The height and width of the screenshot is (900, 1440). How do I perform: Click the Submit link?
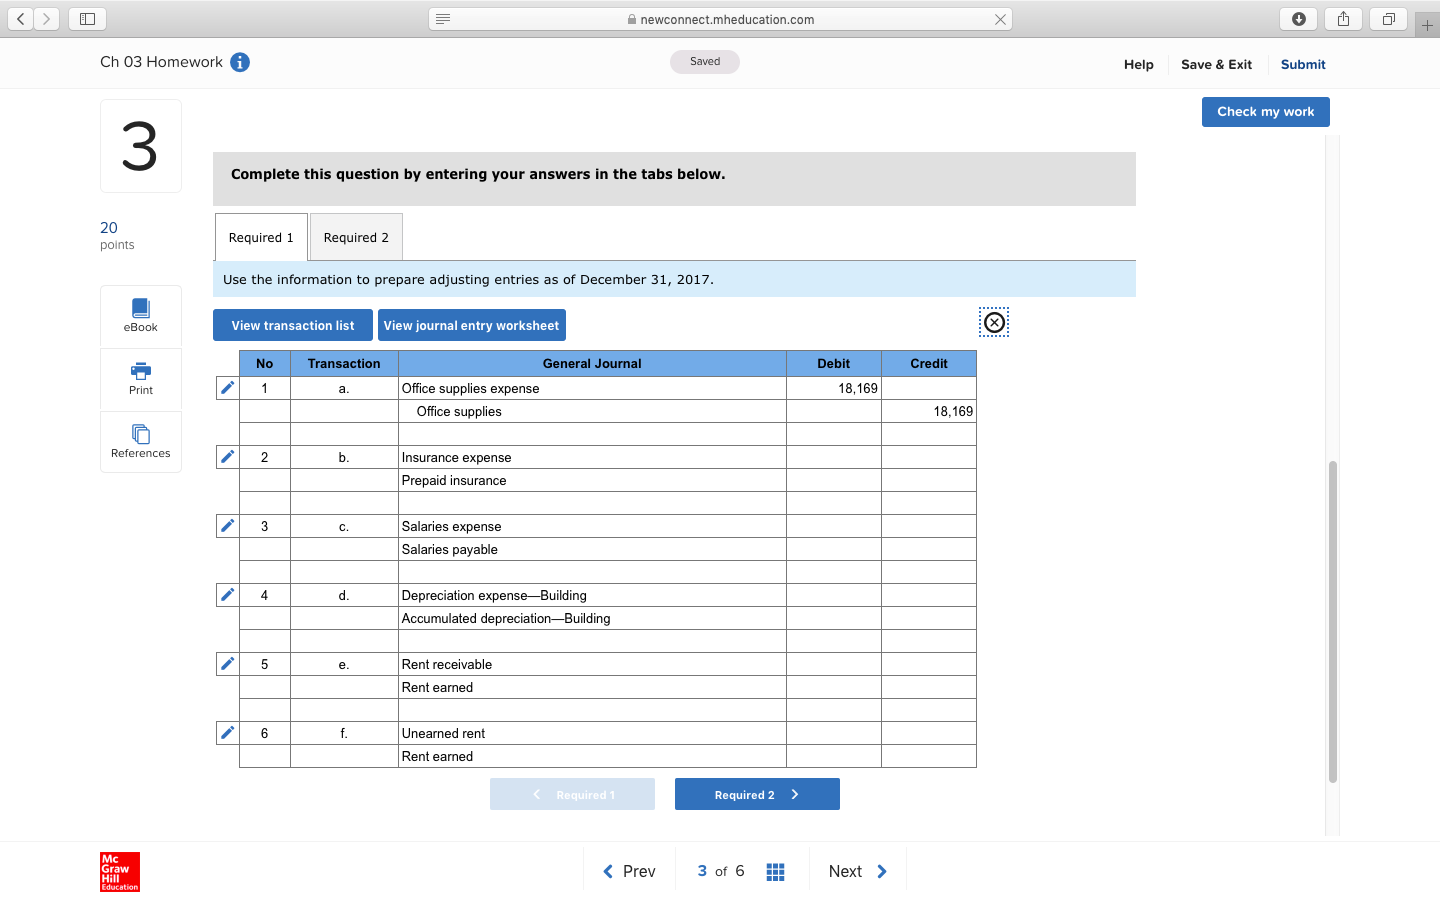tap(1302, 64)
